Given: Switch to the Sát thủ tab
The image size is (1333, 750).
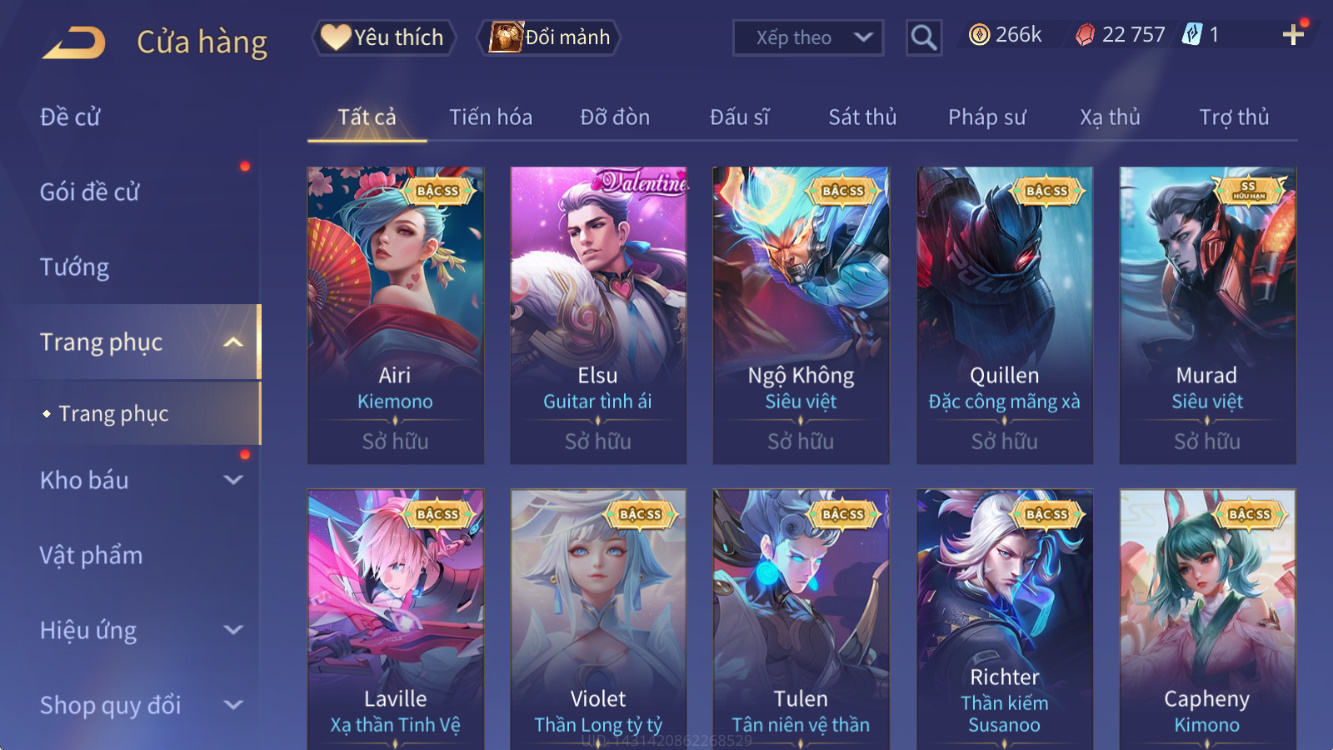Looking at the screenshot, I should point(862,117).
